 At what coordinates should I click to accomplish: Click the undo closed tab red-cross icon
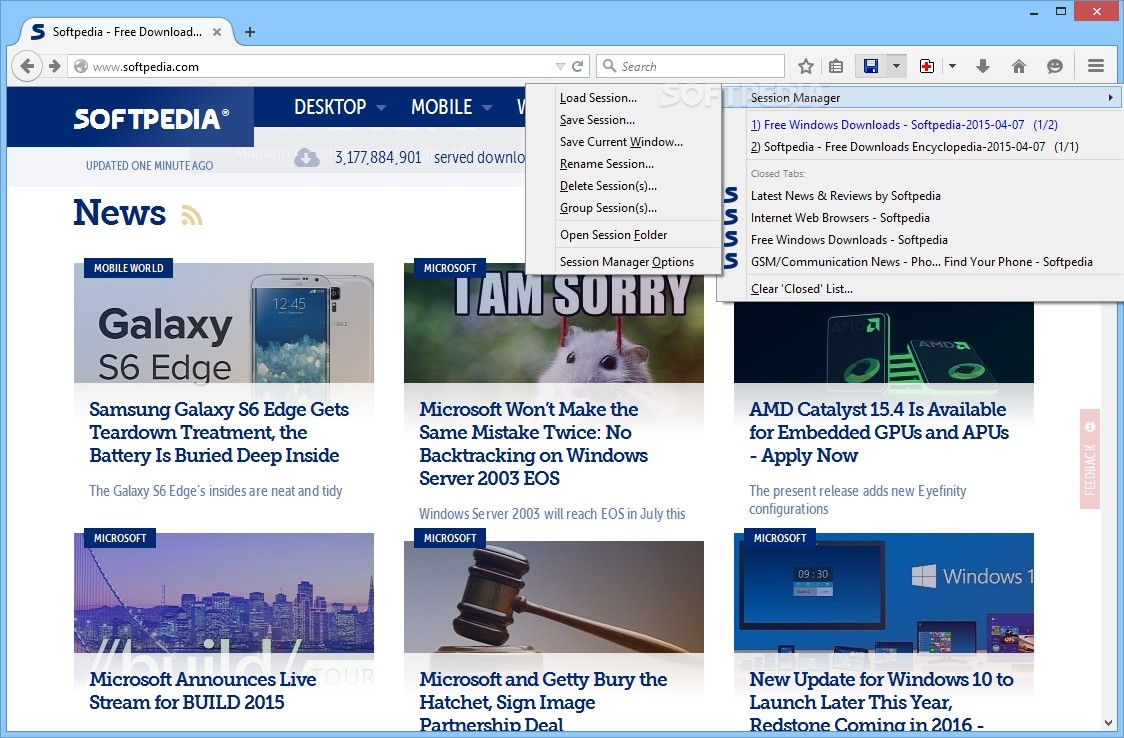tap(927, 66)
